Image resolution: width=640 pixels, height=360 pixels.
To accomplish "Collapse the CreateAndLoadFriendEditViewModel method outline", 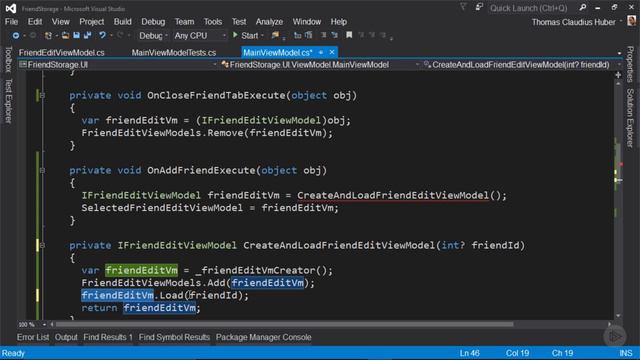I will click(x=42, y=245).
